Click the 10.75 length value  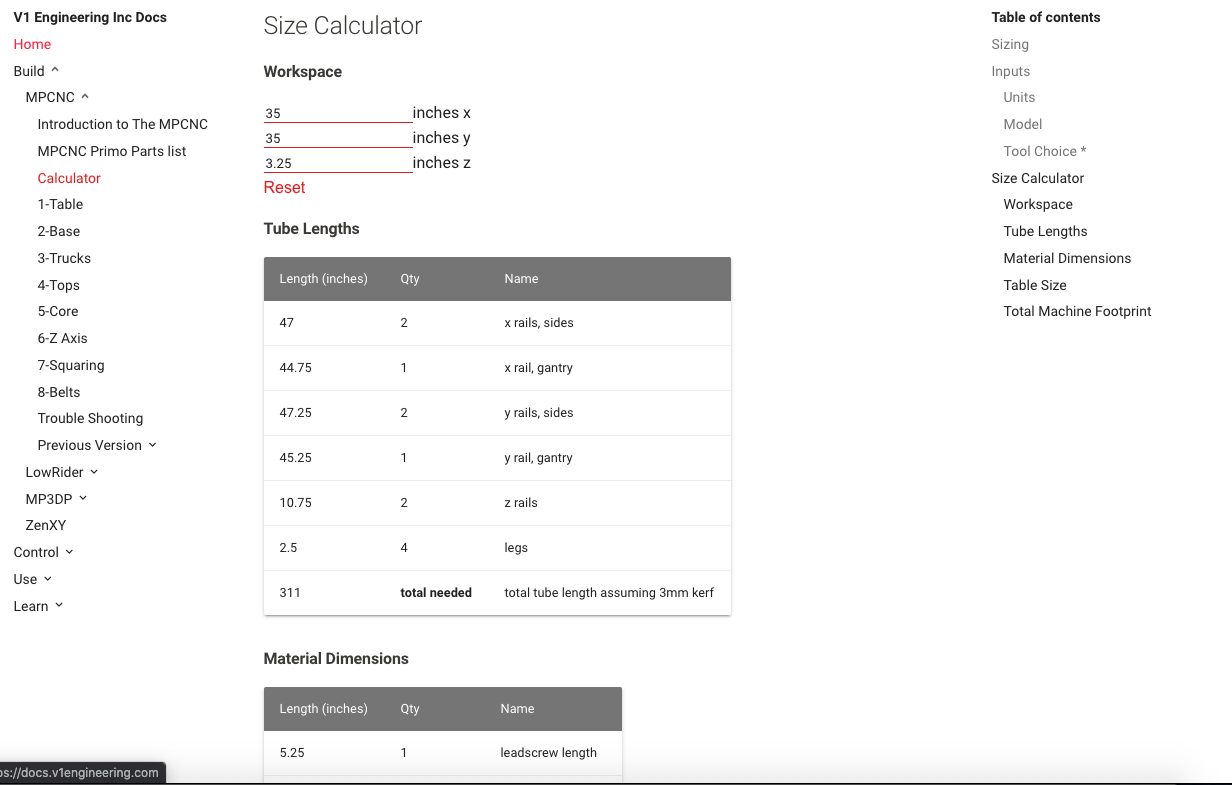click(296, 503)
